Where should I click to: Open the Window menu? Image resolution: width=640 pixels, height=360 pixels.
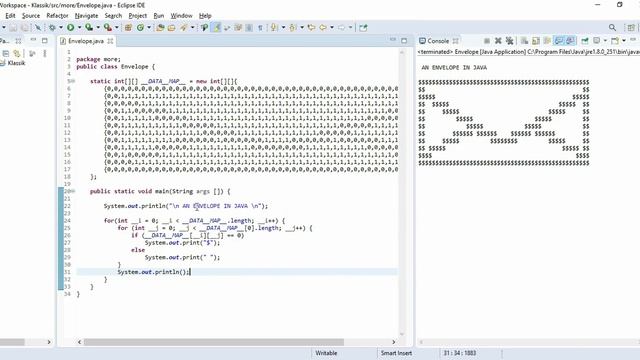point(181,16)
